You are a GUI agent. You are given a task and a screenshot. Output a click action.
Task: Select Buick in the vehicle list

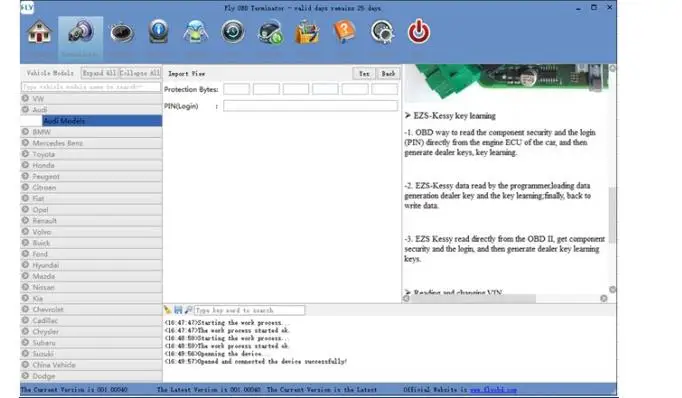tap(91, 243)
